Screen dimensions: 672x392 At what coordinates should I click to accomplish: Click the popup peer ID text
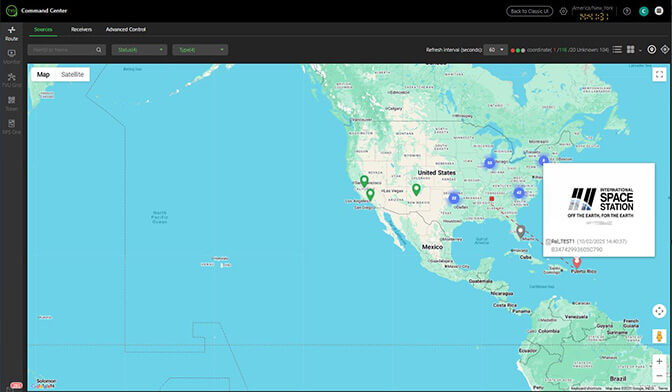point(577,249)
